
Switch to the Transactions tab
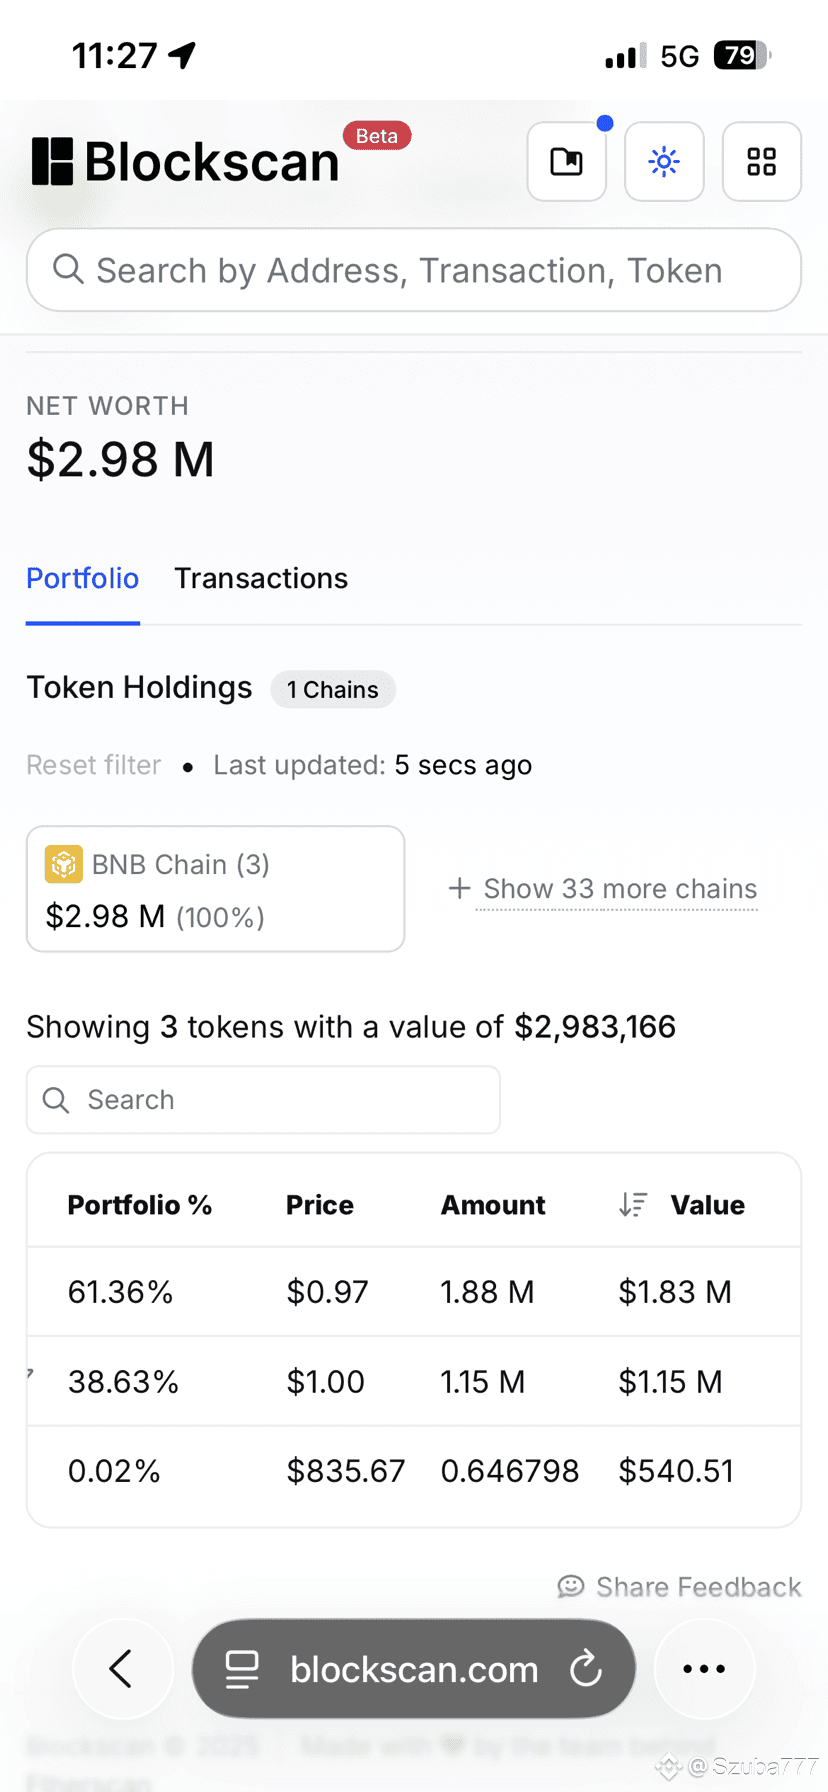click(261, 578)
